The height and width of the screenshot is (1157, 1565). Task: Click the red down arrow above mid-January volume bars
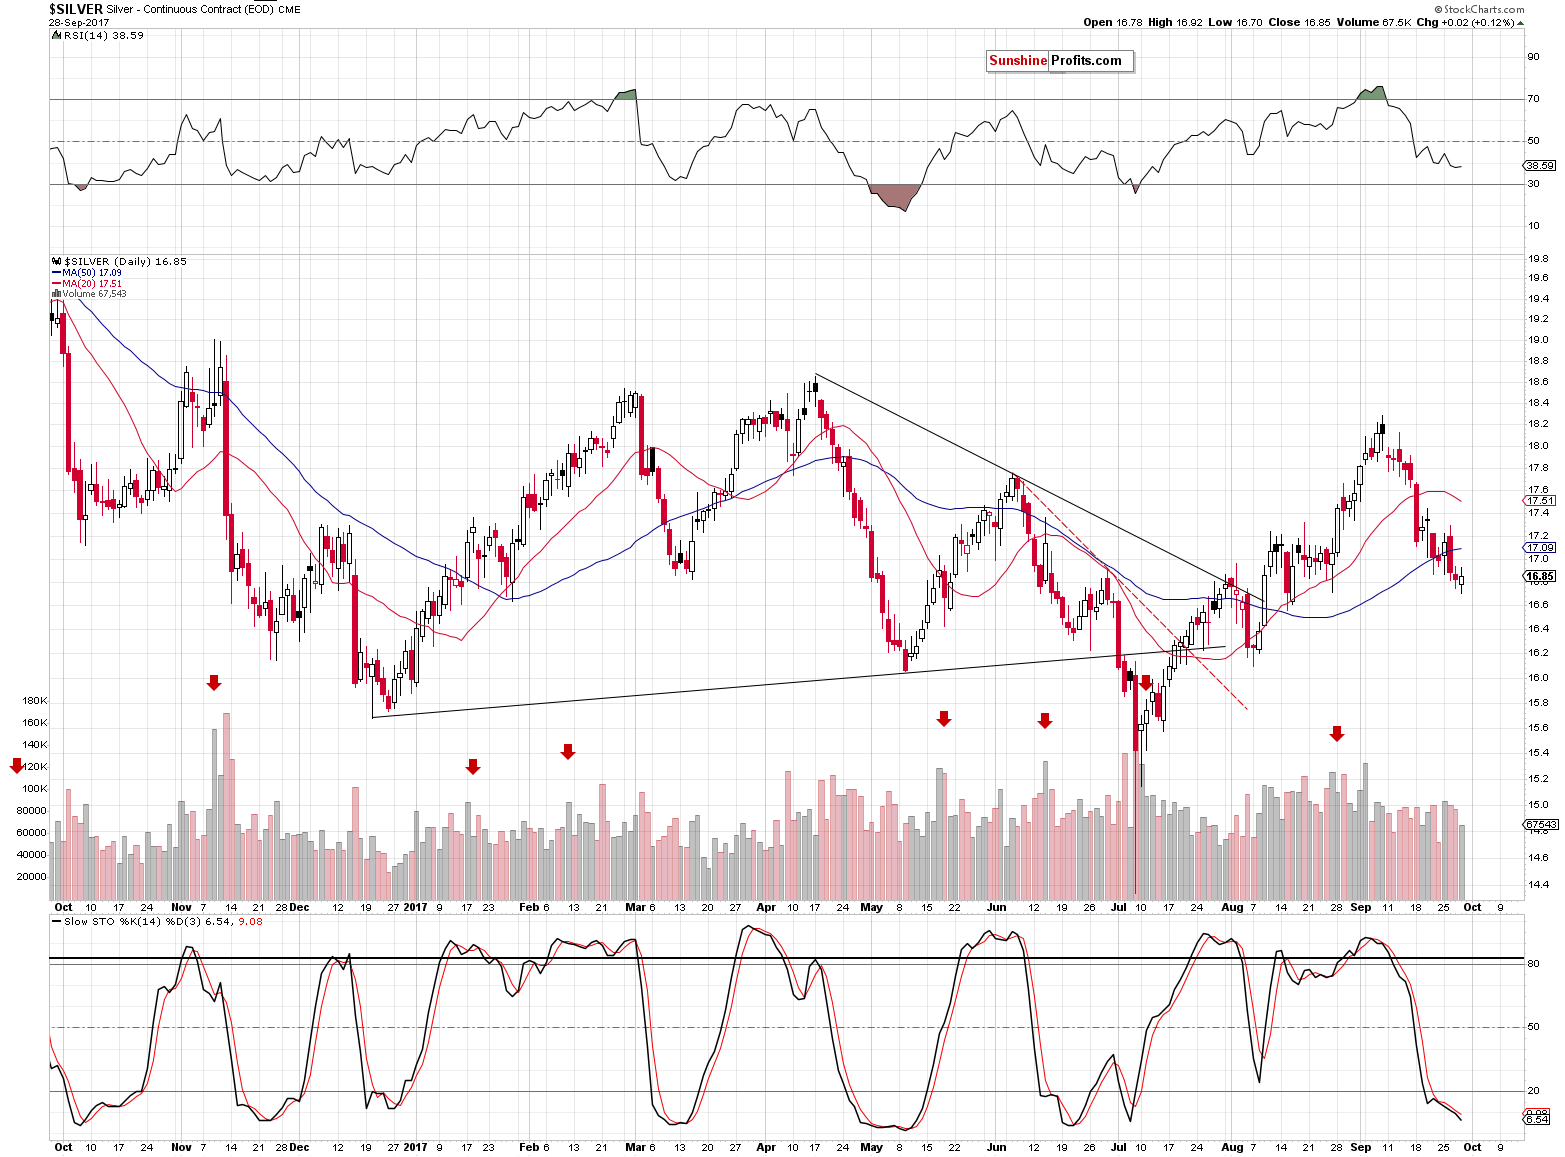tap(473, 766)
